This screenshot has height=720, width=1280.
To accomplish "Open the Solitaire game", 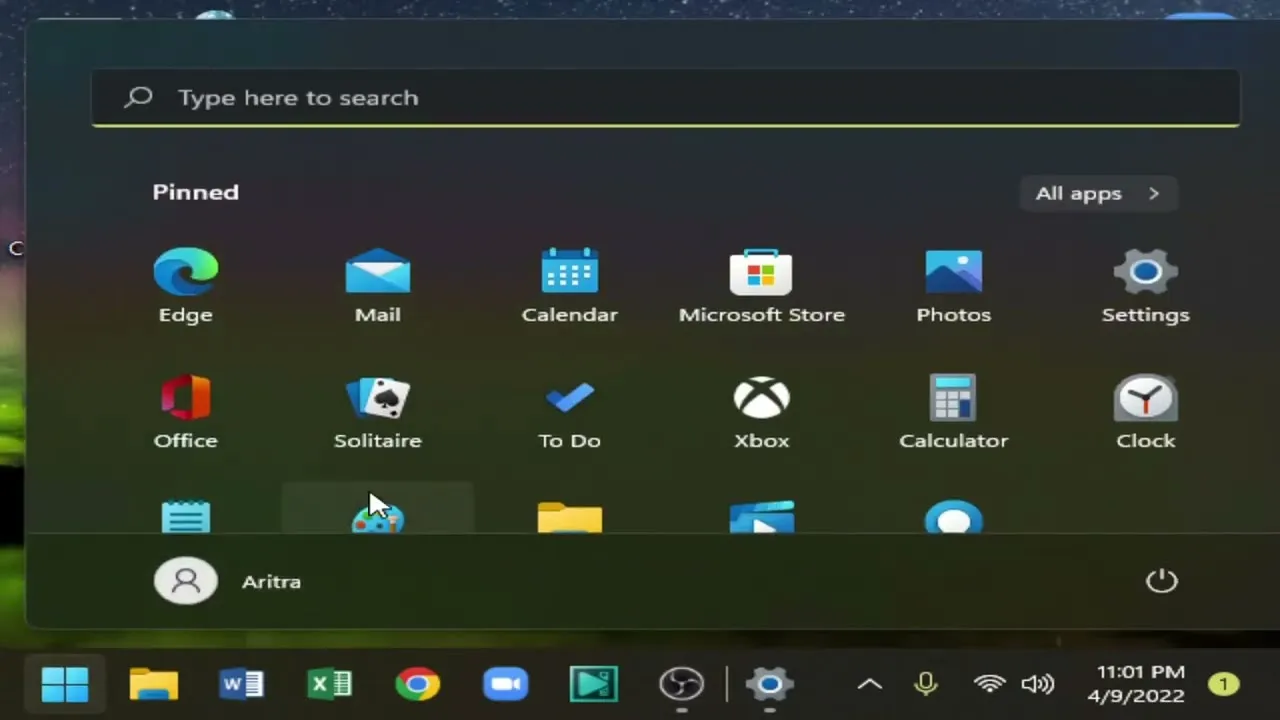I will coord(378,412).
